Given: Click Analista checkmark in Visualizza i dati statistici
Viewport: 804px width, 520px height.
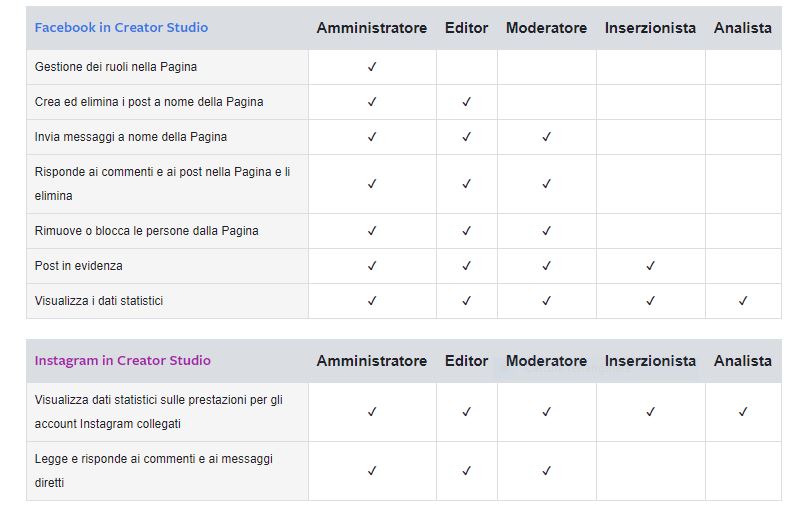Looking at the screenshot, I should pyautogui.click(x=742, y=301).
